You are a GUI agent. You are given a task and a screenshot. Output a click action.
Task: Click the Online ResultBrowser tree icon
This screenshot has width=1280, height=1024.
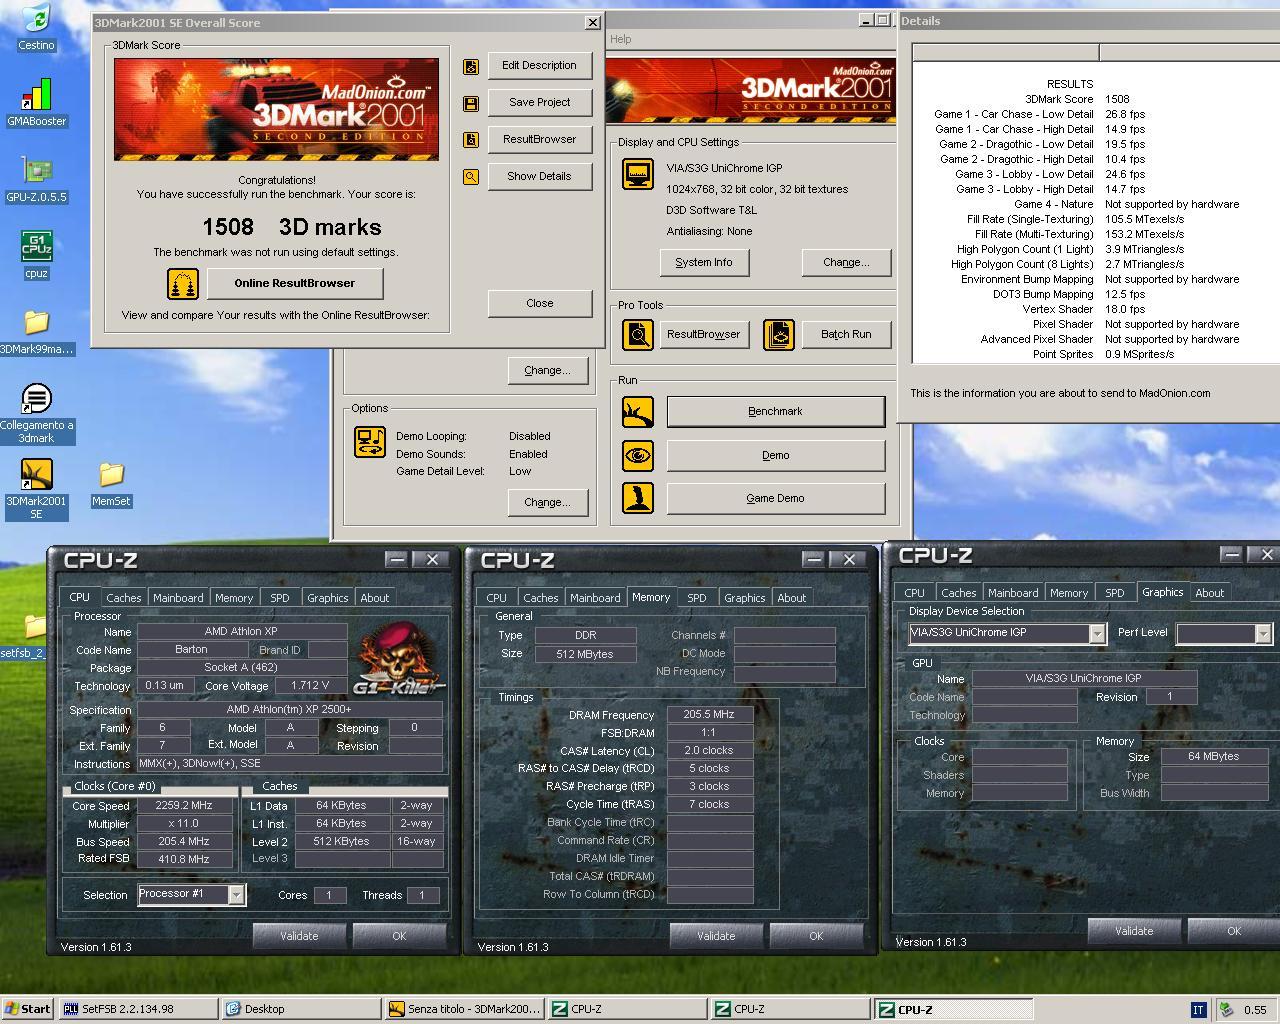(183, 284)
